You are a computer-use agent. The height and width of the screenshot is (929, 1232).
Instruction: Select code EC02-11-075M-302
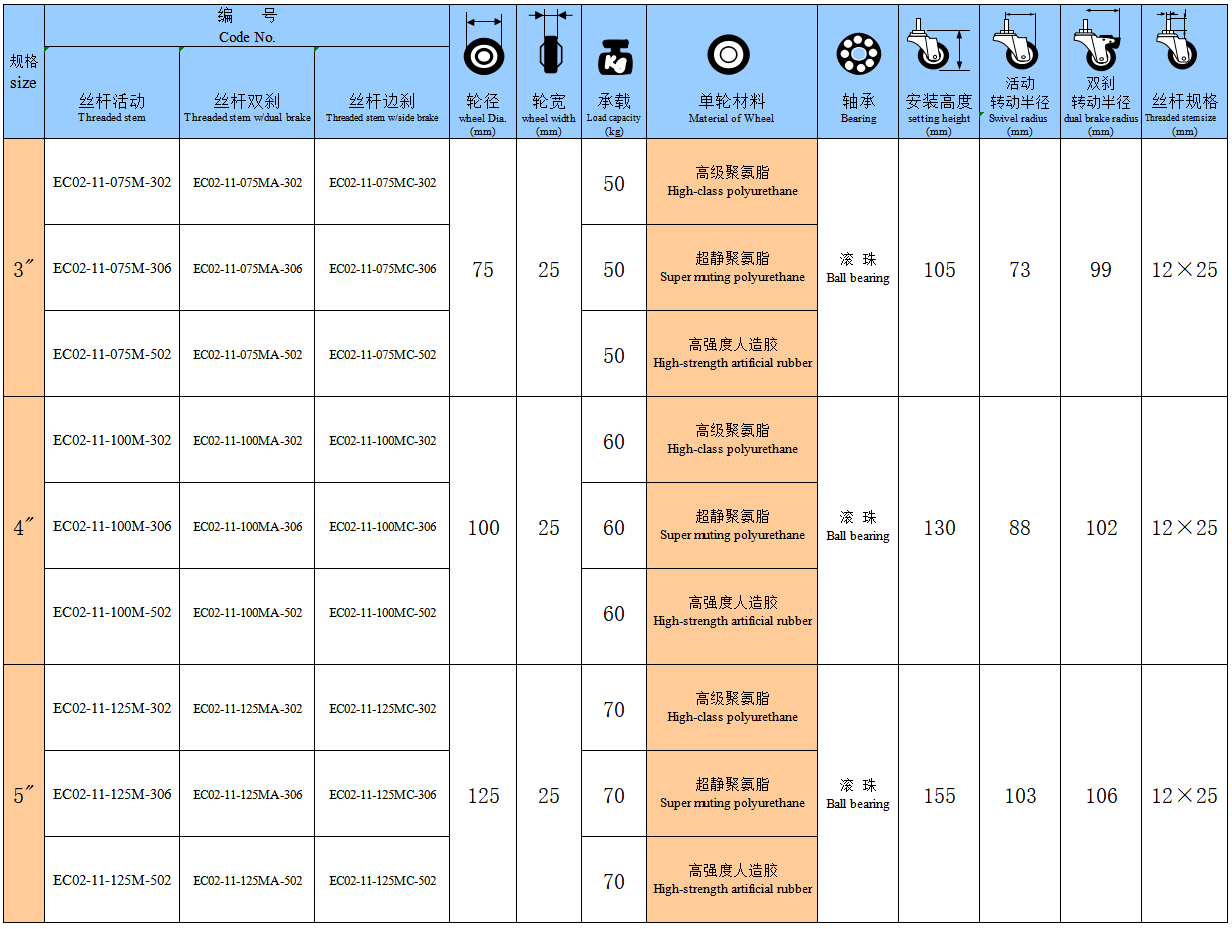(112, 182)
